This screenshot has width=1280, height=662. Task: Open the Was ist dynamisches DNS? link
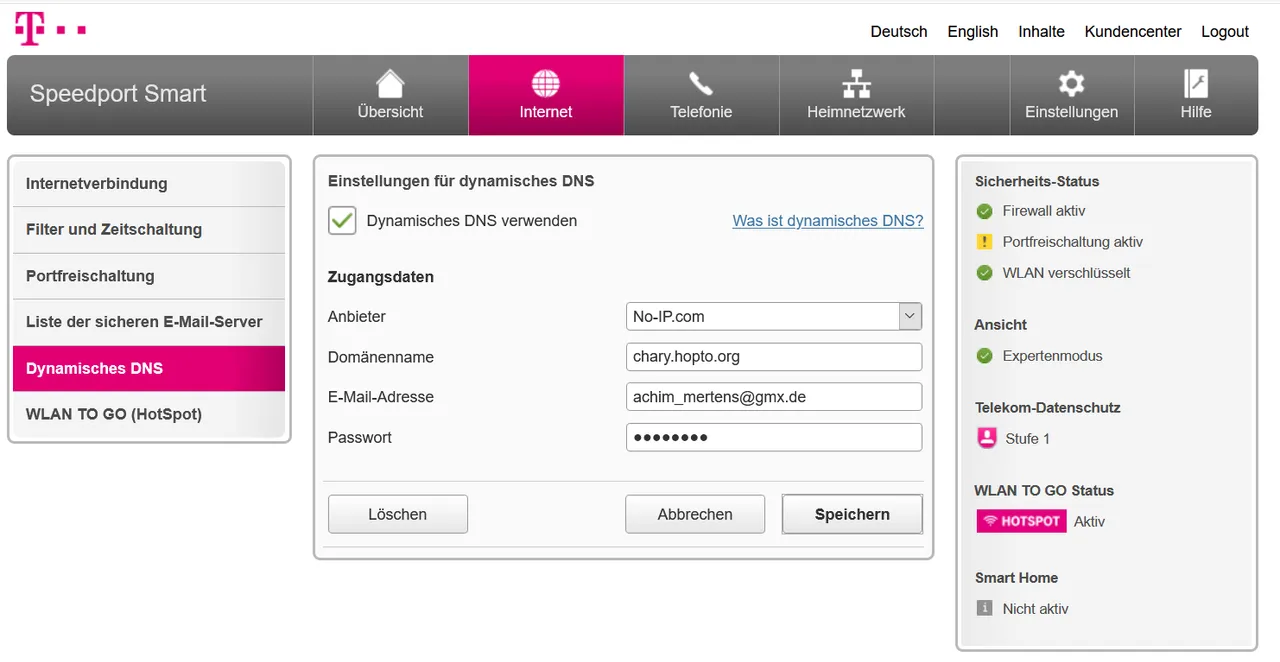828,221
